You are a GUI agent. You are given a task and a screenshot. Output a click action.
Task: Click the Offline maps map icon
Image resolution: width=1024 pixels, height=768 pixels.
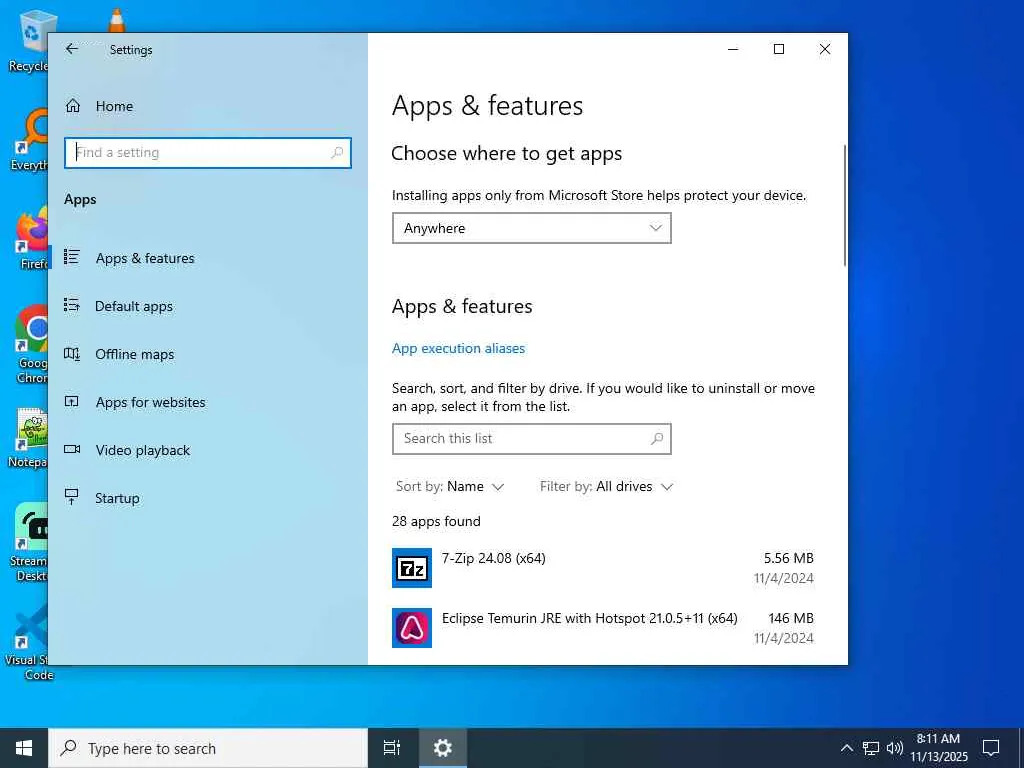point(72,353)
